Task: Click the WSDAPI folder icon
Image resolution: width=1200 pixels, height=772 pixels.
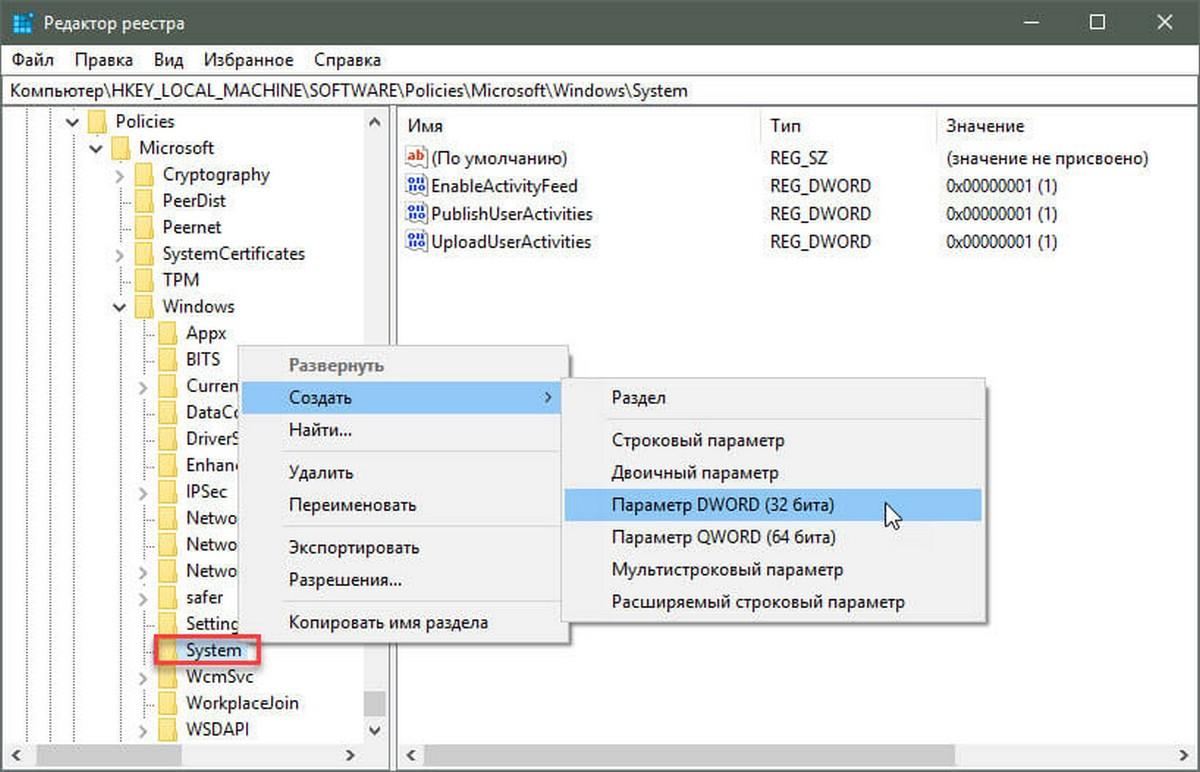Action: pos(168,729)
